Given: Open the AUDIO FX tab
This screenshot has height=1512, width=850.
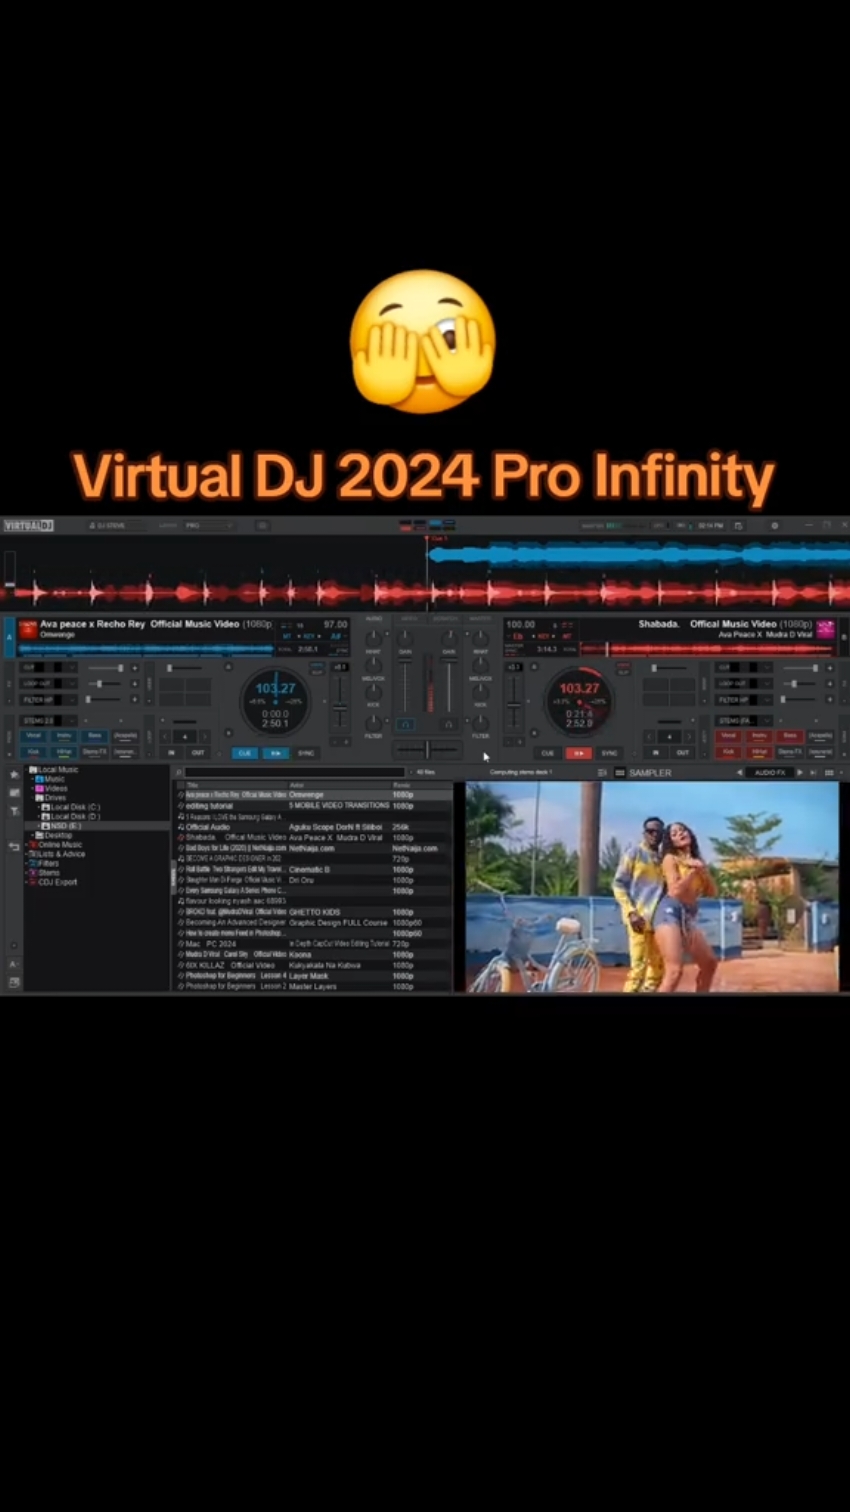Looking at the screenshot, I should pos(770,772).
